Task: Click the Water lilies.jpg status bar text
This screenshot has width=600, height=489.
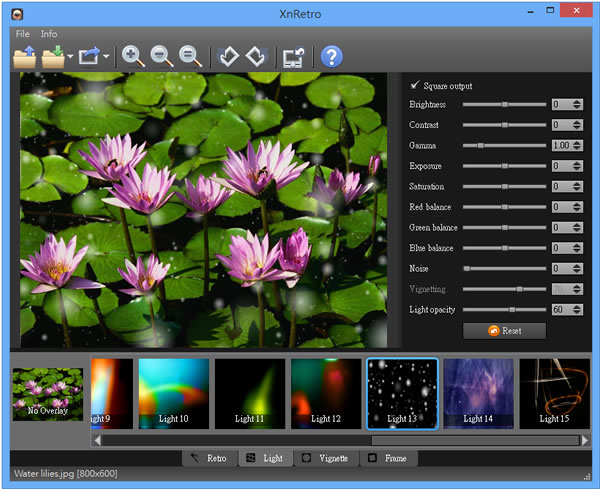Action: [x=65, y=474]
